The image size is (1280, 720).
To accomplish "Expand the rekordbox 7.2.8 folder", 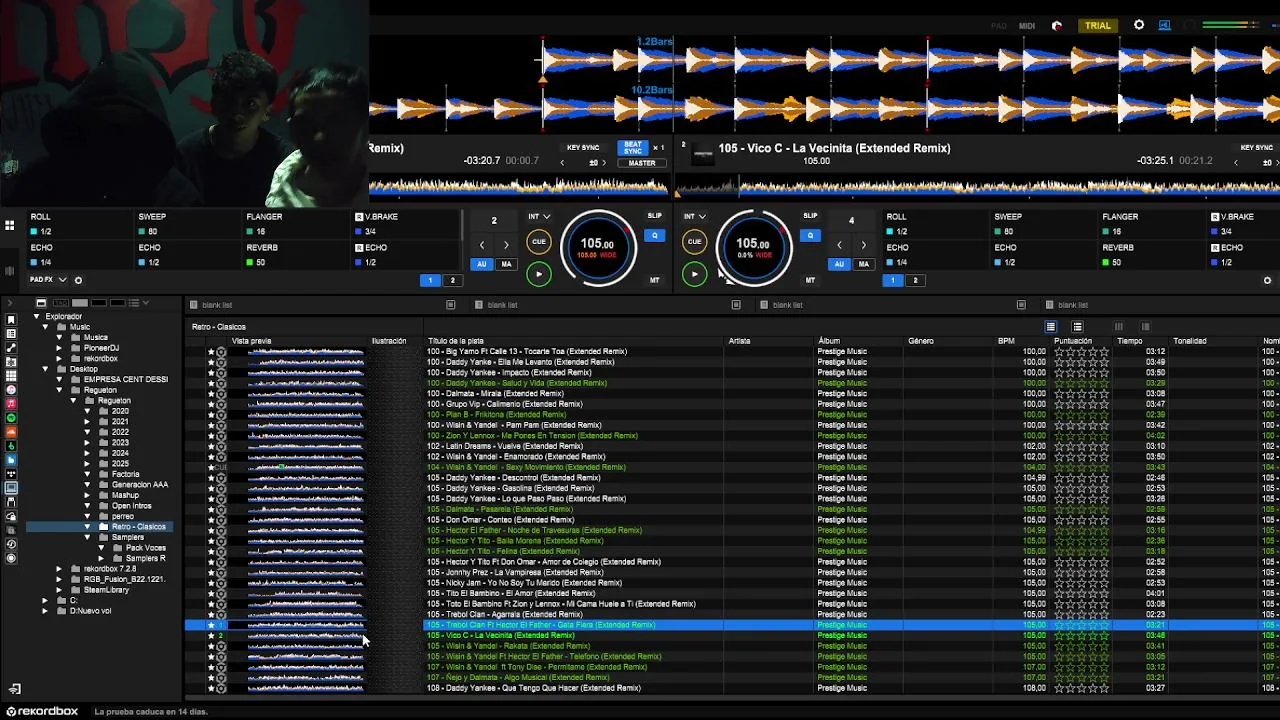I will click(59, 569).
